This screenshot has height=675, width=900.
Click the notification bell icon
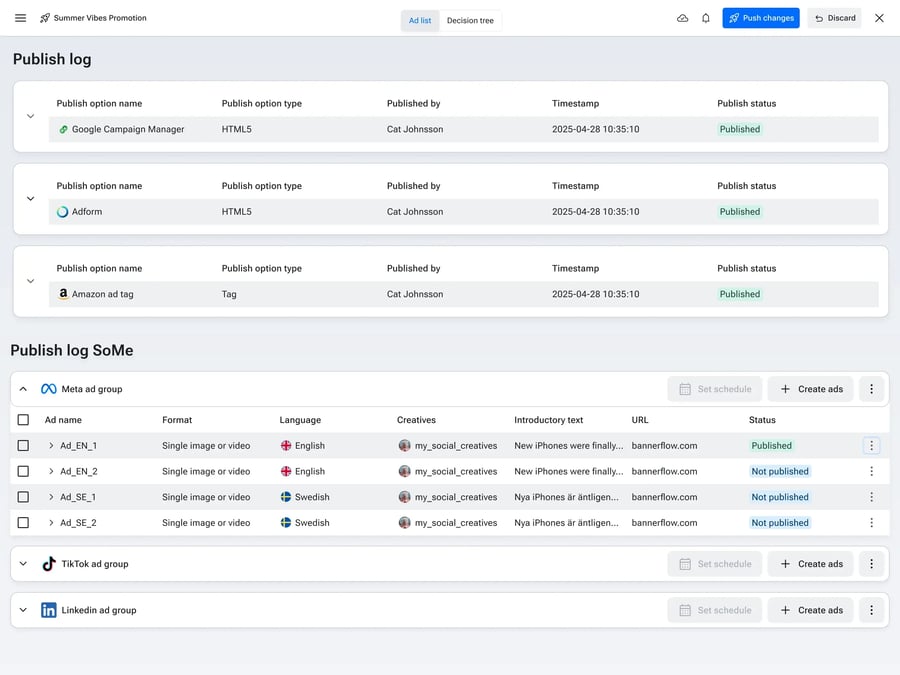pyautogui.click(x=706, y=17)
